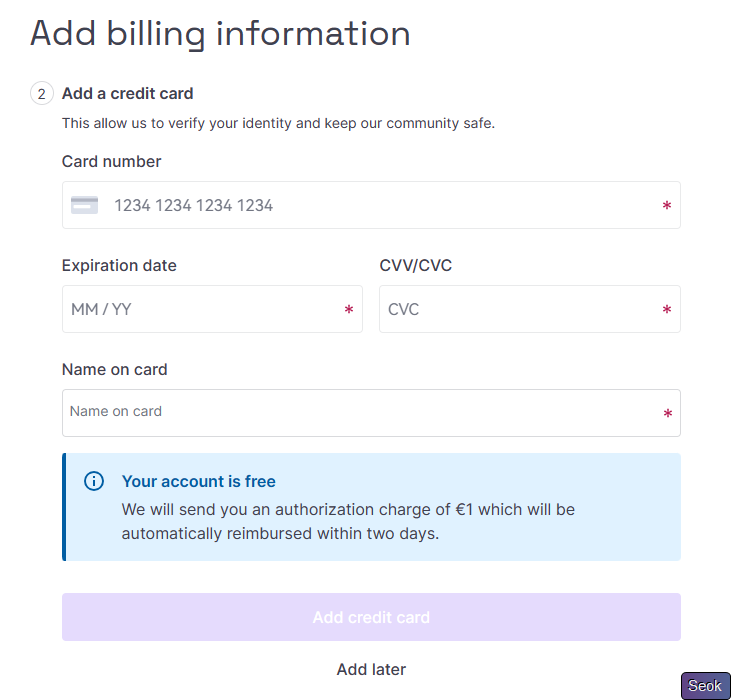
Task: Click the authorization charge notice text
Action: tap(348, 521)
